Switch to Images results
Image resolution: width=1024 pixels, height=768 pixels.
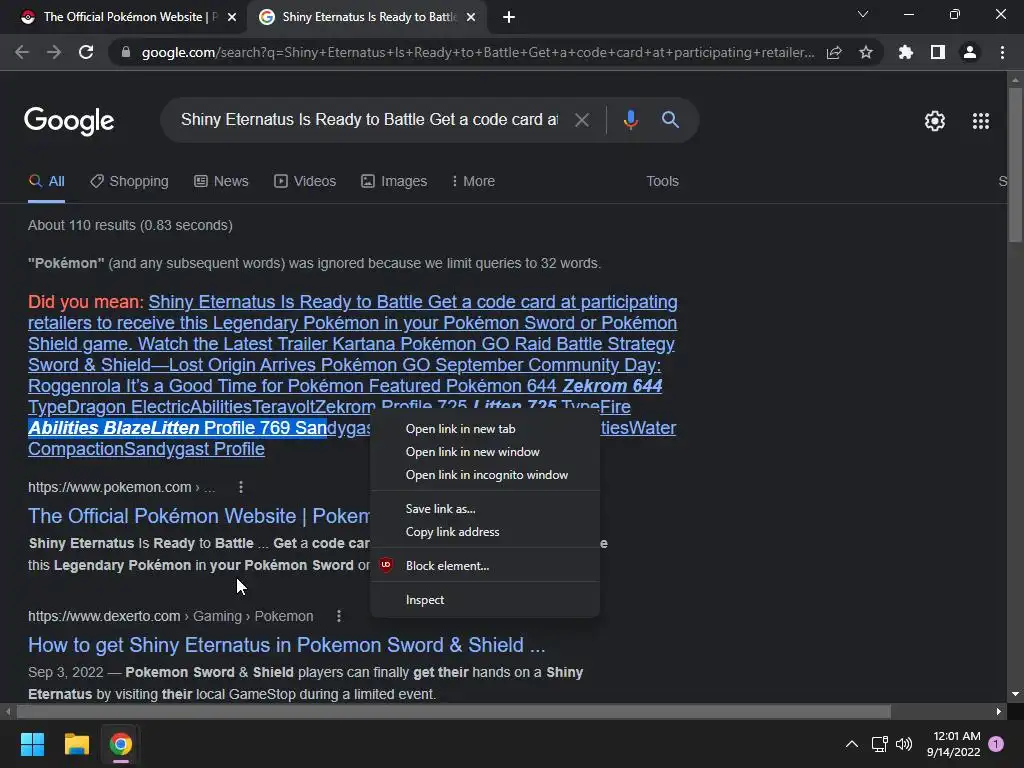tap(394, 182)
